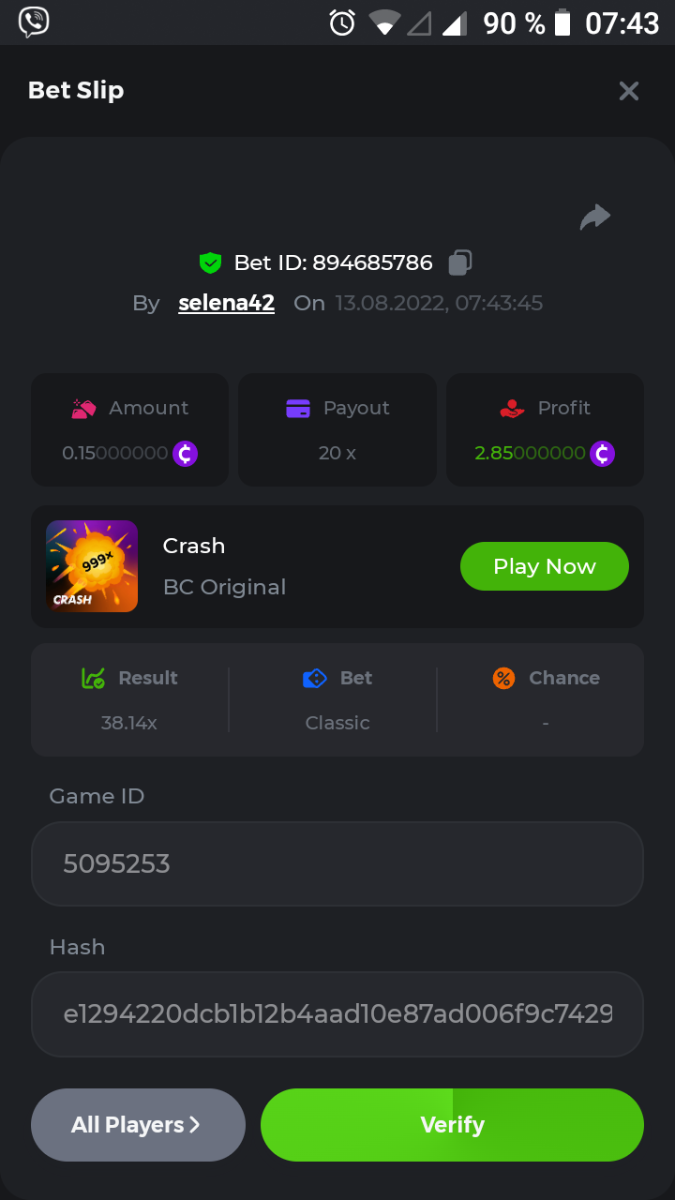Tap the green verified shield icon
This screenshot has width=675, height=1200.
click(x=210, y=263)
